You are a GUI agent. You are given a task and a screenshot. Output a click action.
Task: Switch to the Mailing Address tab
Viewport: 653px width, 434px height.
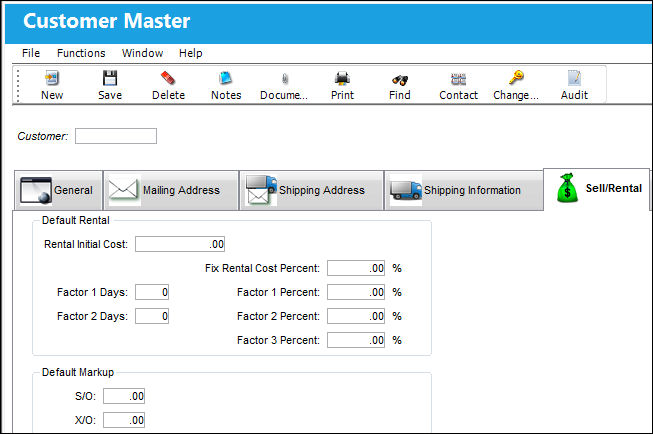(171, 190)
